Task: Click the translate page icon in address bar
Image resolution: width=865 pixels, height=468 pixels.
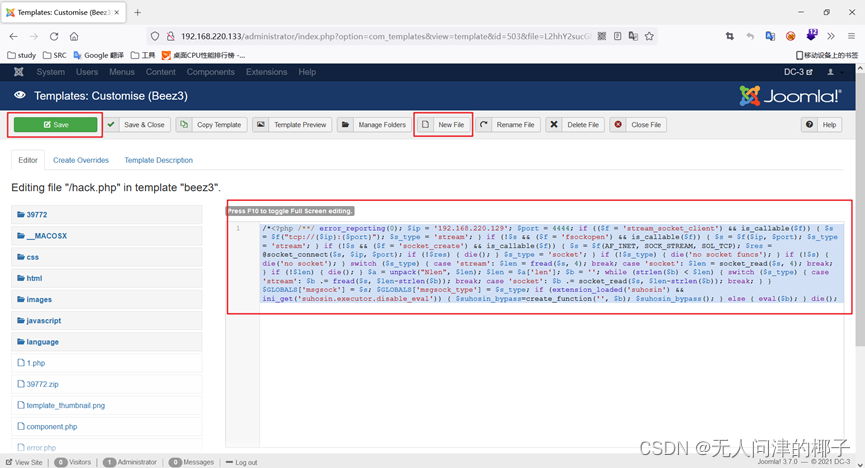Action: point(633,36)
